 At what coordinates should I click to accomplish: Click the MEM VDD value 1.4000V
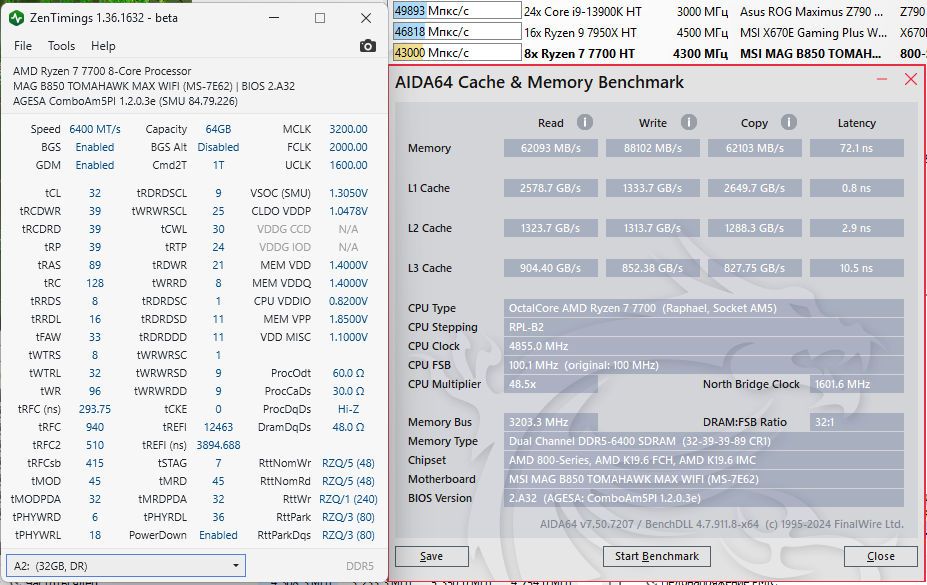[x=348, y=265]
